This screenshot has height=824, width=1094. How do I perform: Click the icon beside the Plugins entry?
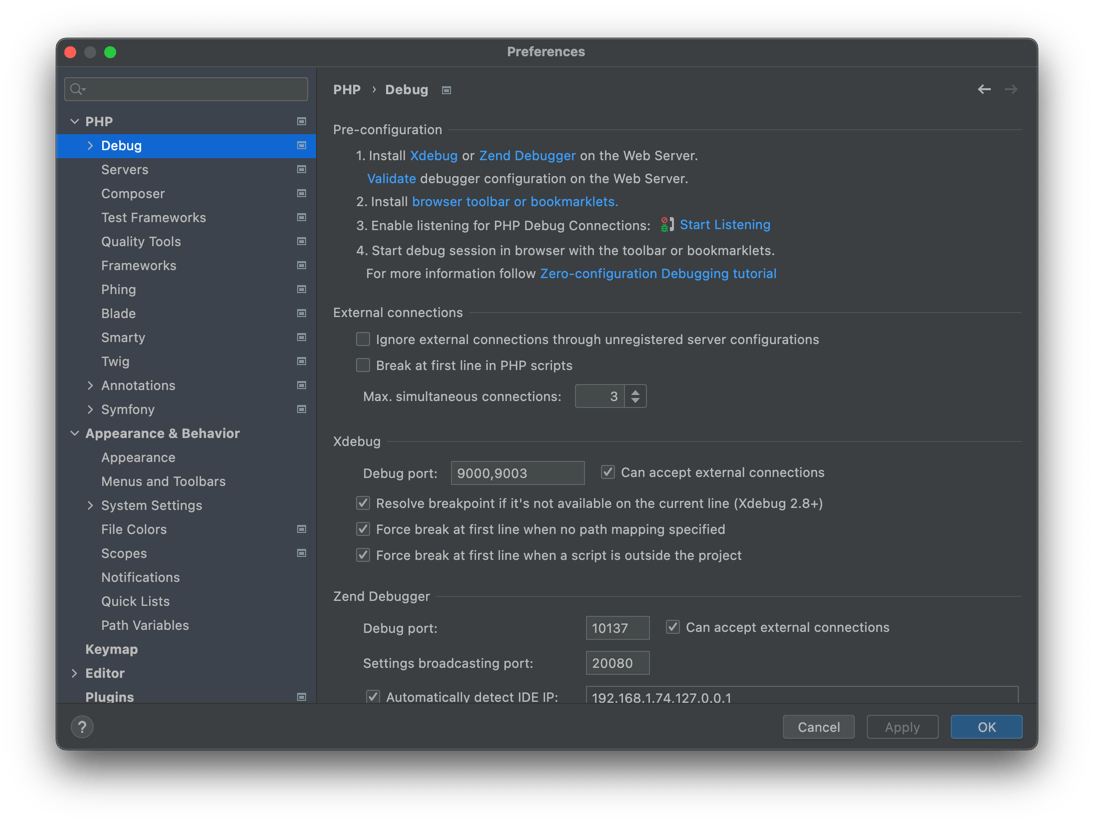pyautogui.click(x=301, y=697)
